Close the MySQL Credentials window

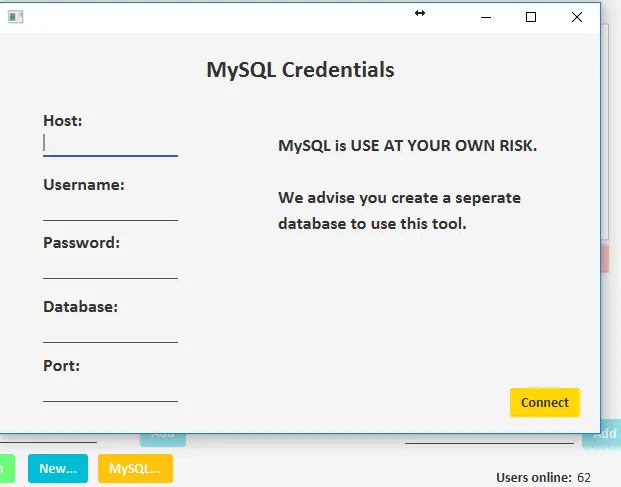(577, 17)
